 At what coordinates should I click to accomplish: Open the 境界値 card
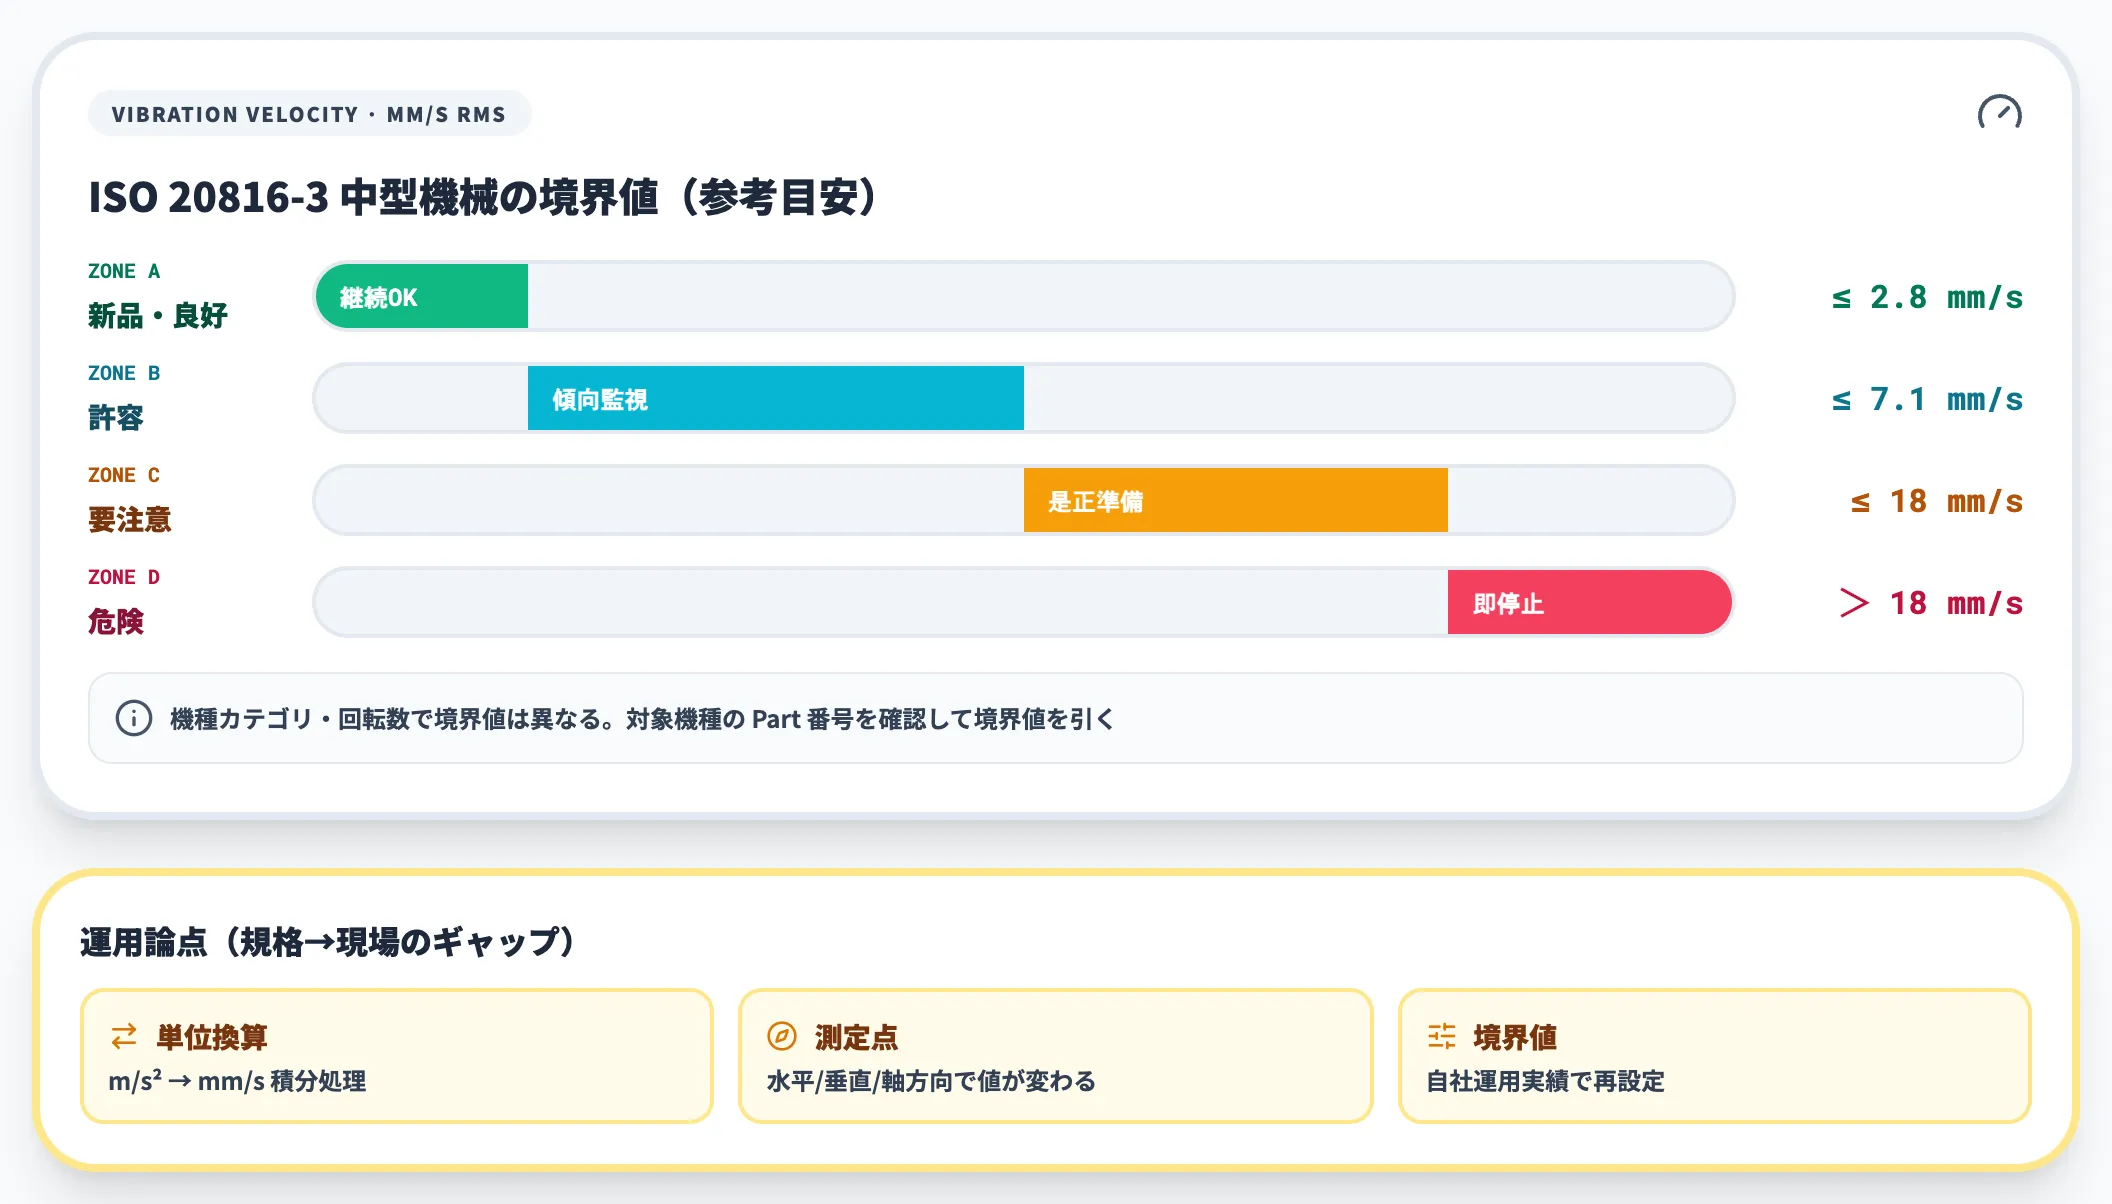(x=1714, y=1056)
